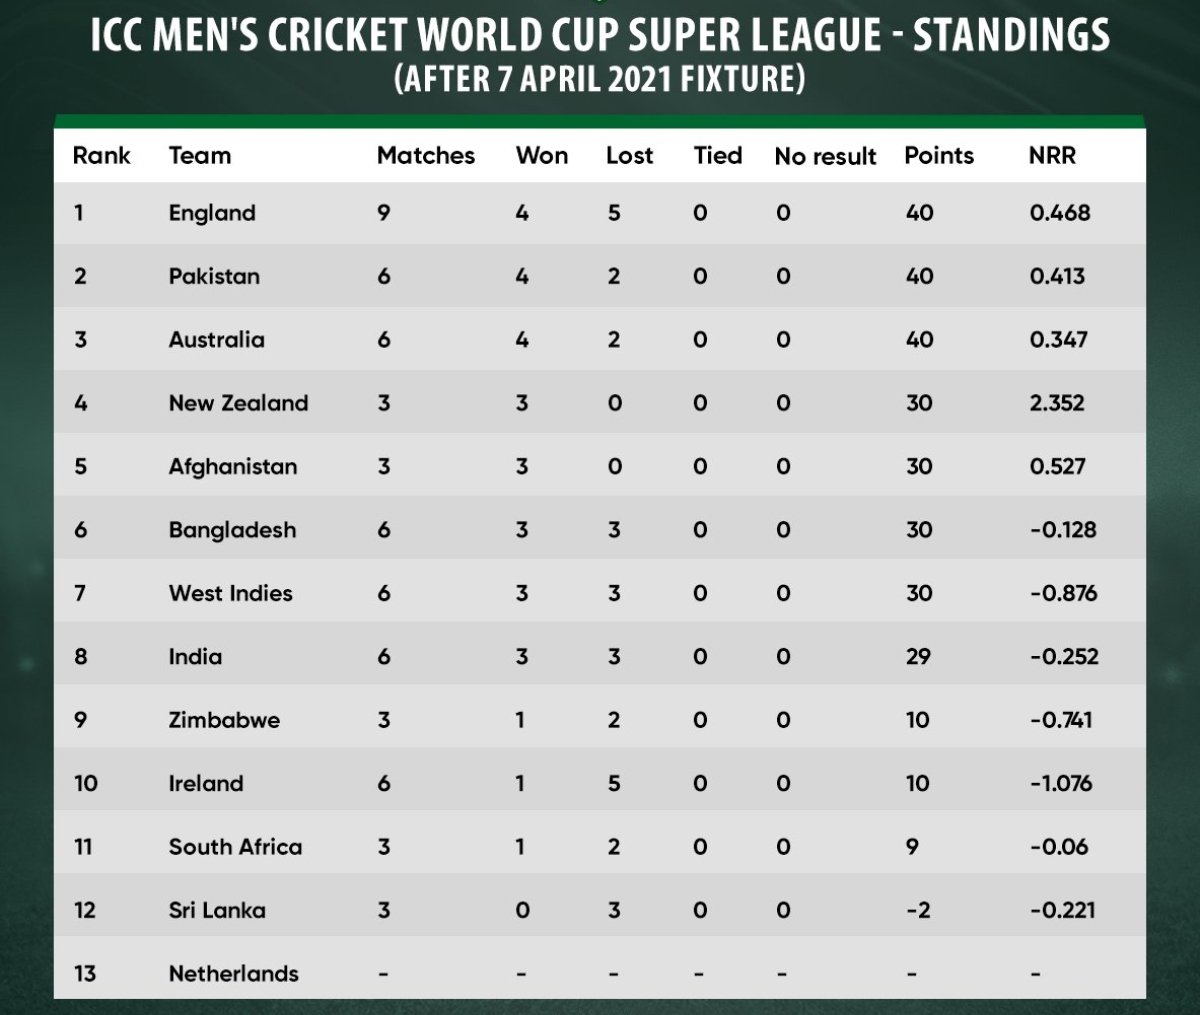Click the Afghanistan team name

[233, 467]
